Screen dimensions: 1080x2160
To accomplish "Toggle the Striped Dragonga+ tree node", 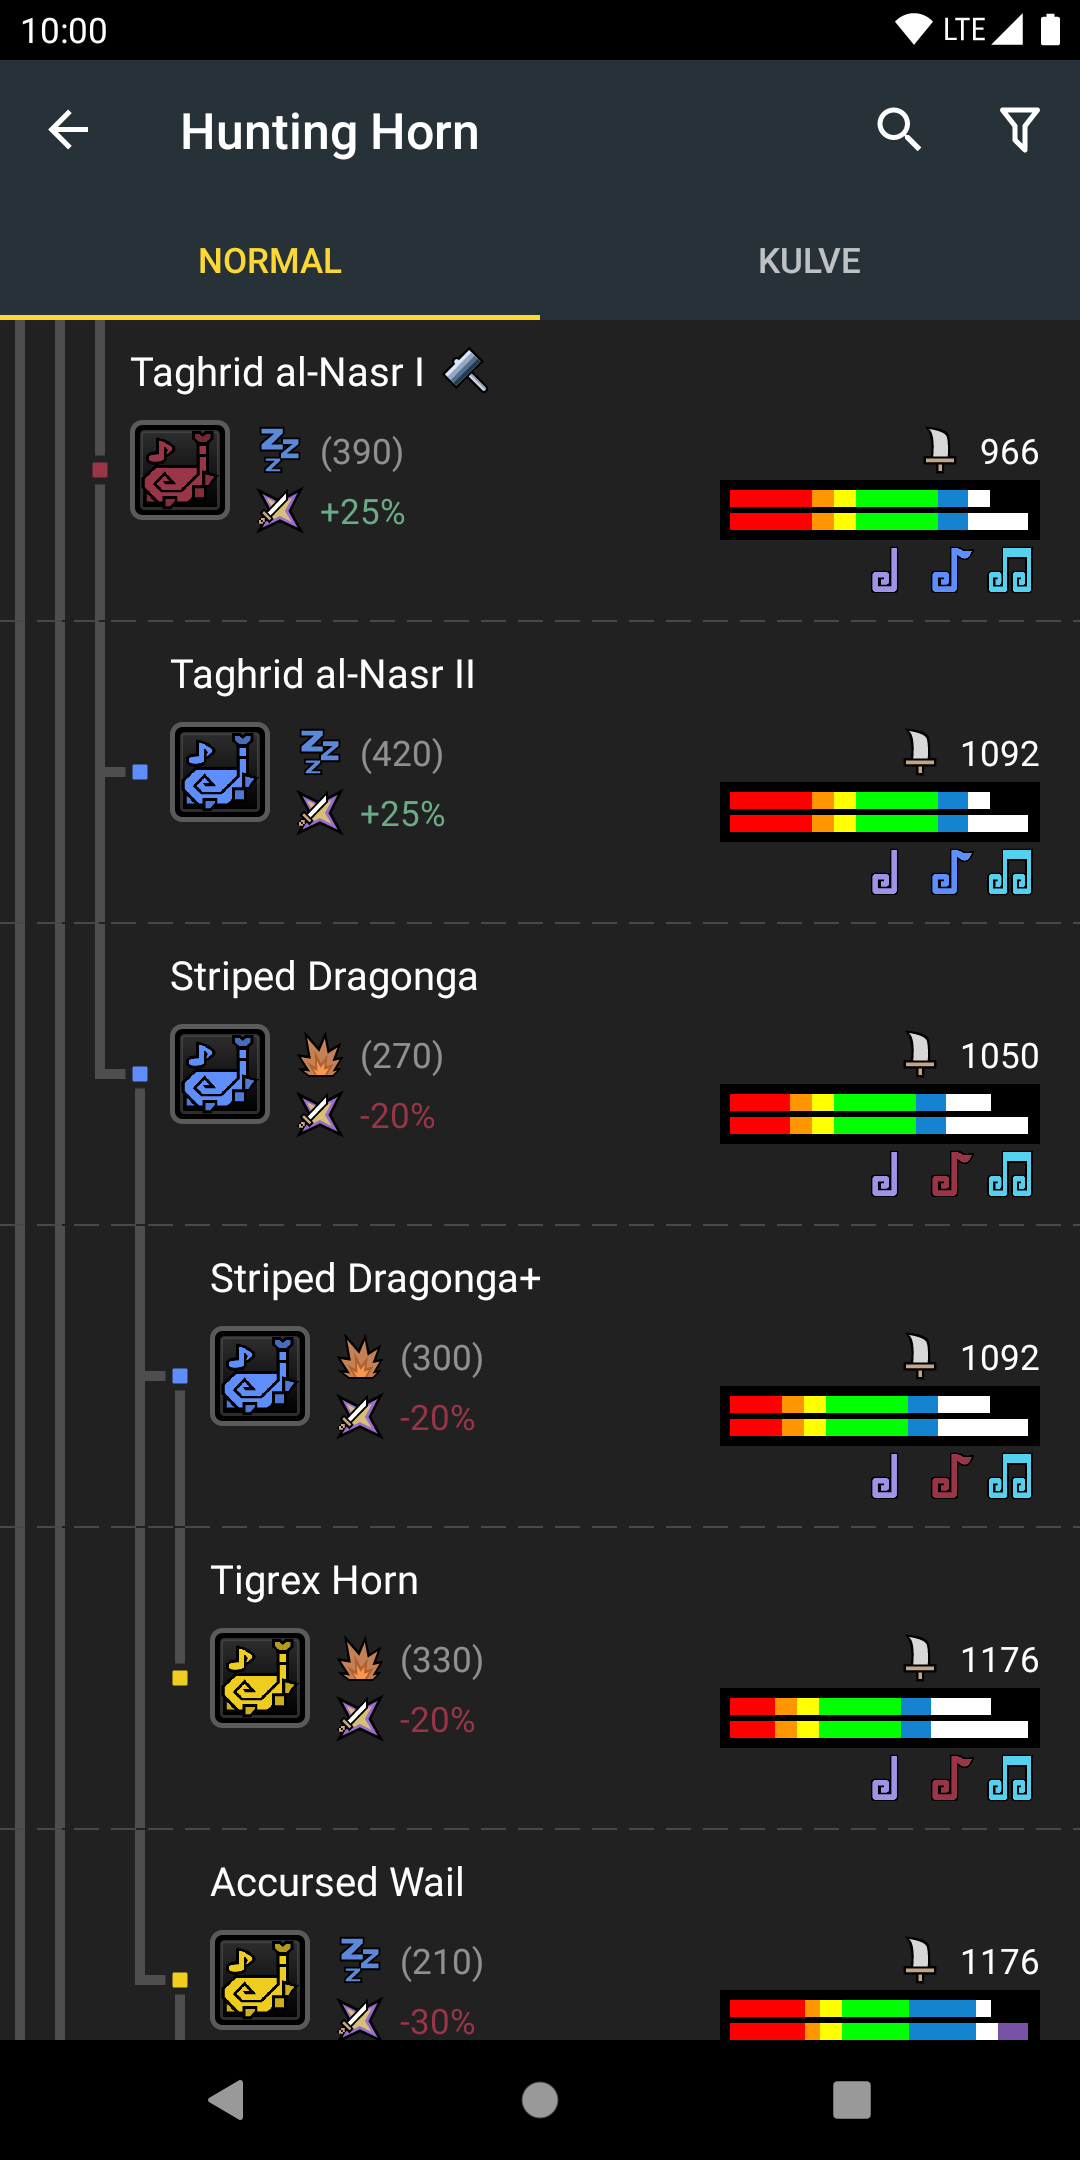I will pyautogui.click(x=180, y=1376).
